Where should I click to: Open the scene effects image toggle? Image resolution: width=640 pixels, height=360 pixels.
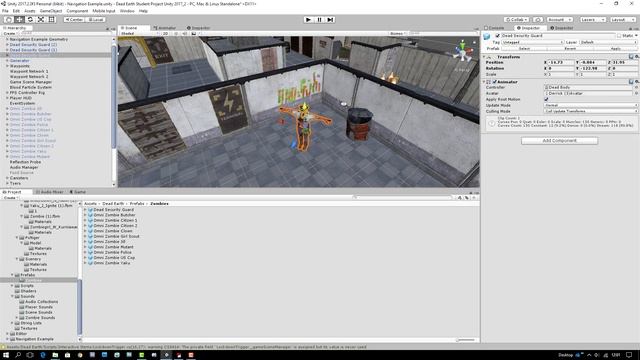(194, 33)
